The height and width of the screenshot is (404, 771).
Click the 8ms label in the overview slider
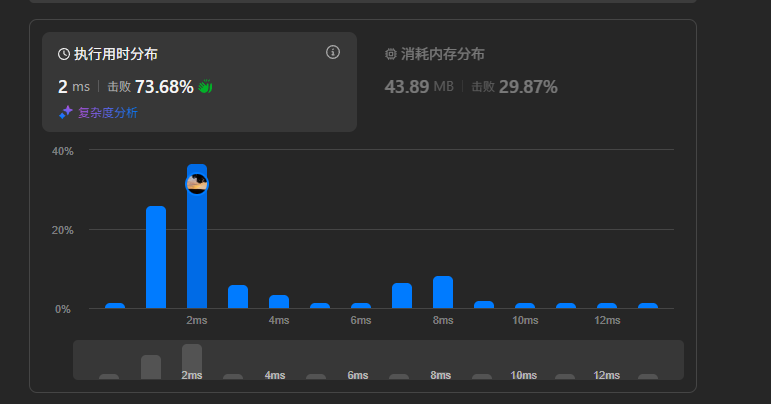441,375
